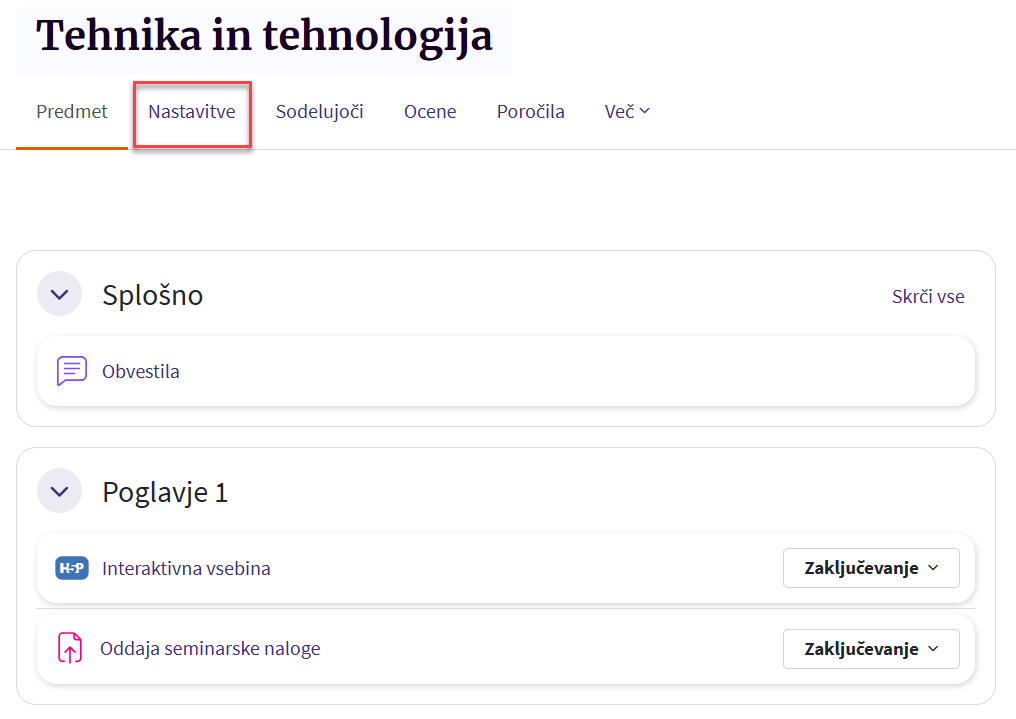Open the Oddaja seminarske naloge link

(210, 649)
